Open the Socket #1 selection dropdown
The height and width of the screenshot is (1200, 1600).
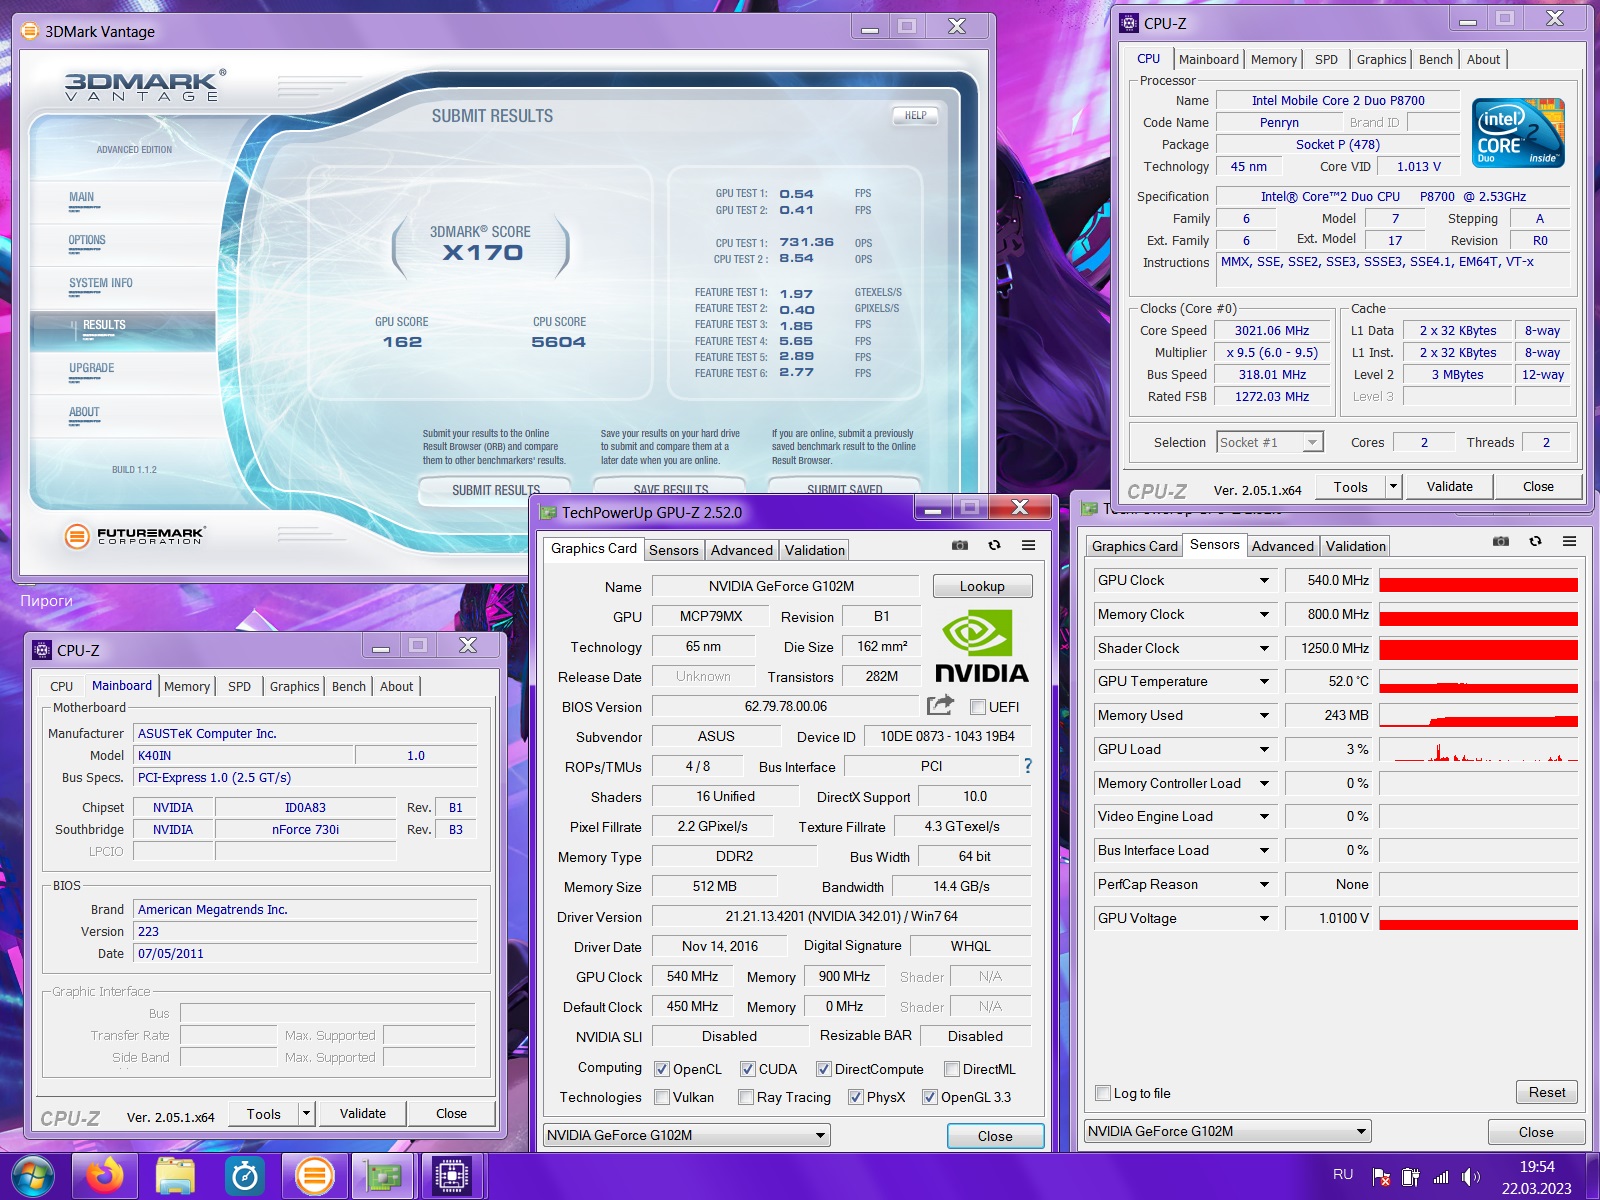pyautogui.click(x=1270, y=442)
